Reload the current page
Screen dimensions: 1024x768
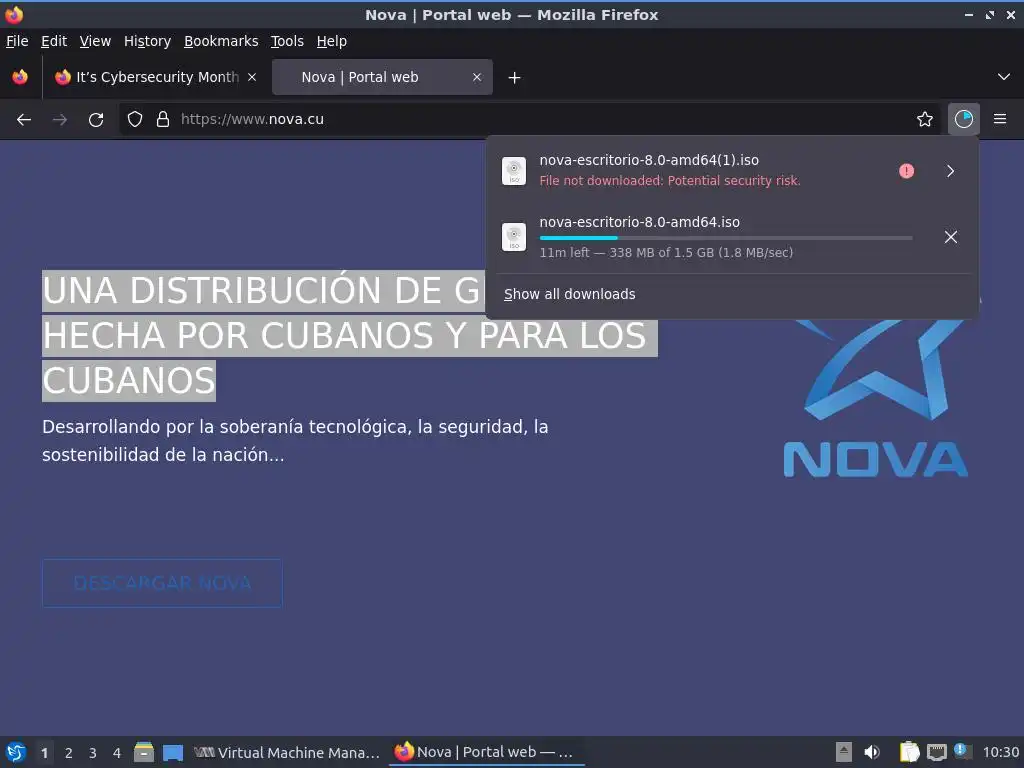point(96,120)
